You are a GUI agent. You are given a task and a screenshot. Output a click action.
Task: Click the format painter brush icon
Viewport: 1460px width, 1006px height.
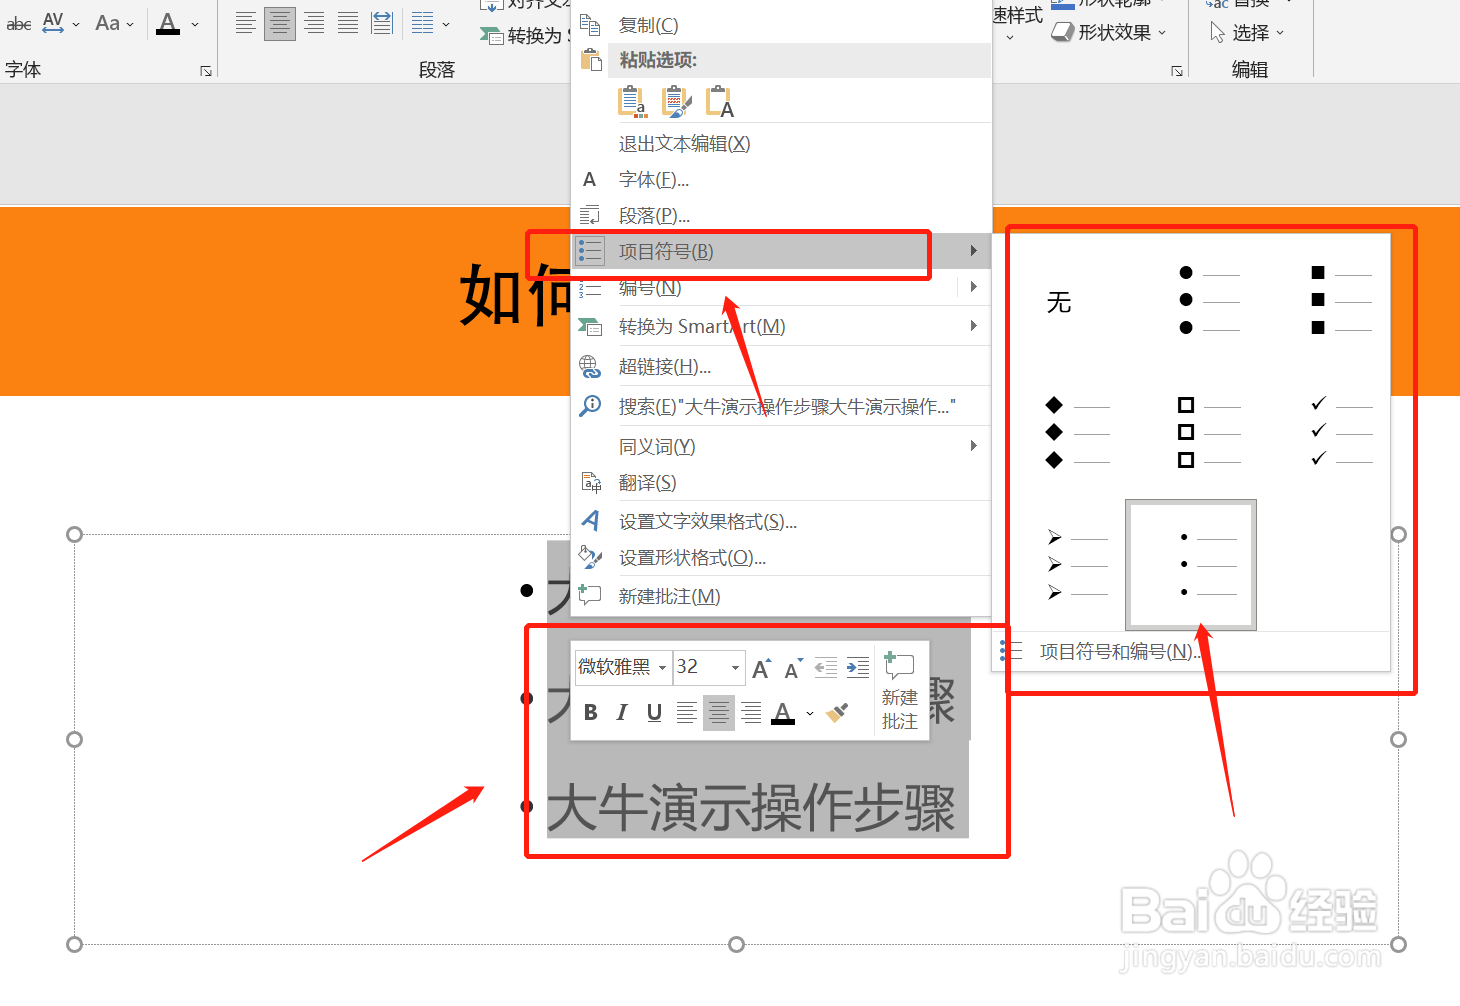(838, 713)
